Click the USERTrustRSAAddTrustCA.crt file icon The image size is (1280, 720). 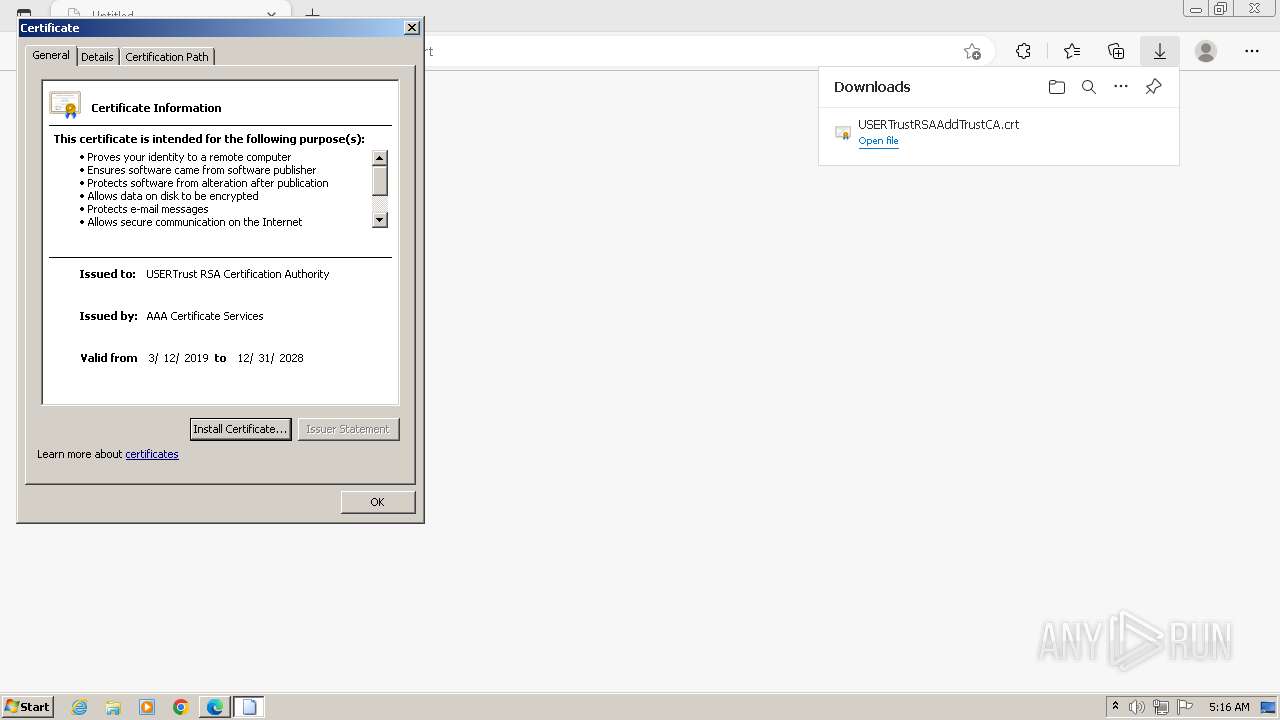(843, 132)
